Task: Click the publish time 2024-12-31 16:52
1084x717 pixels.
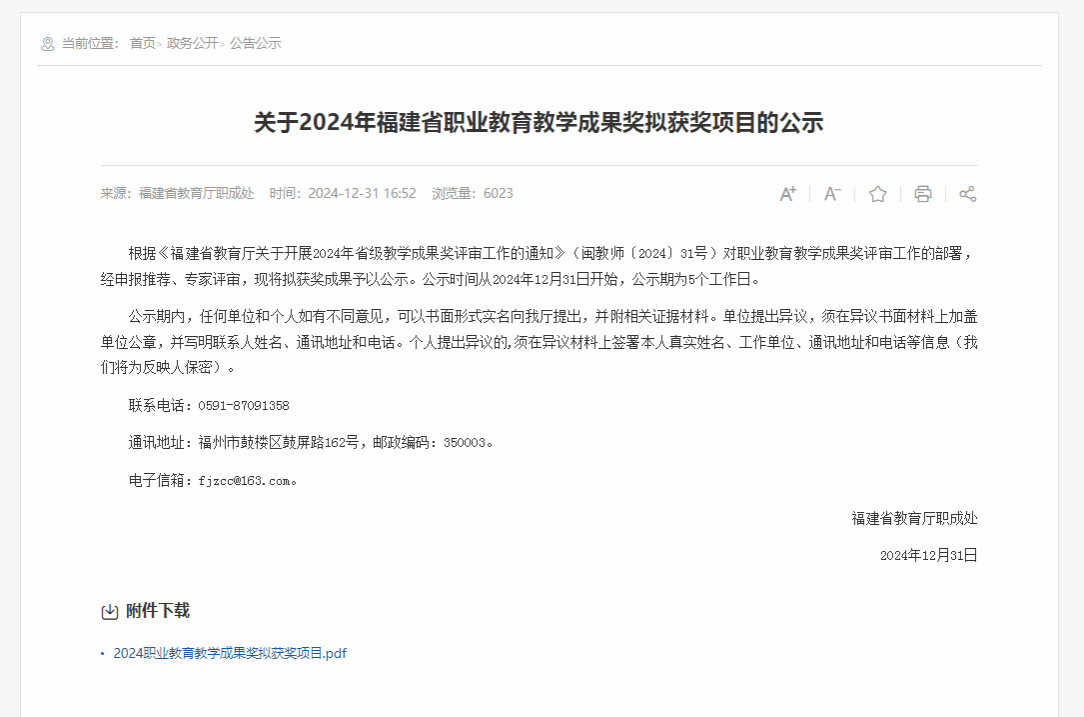Action: point(362,194)
